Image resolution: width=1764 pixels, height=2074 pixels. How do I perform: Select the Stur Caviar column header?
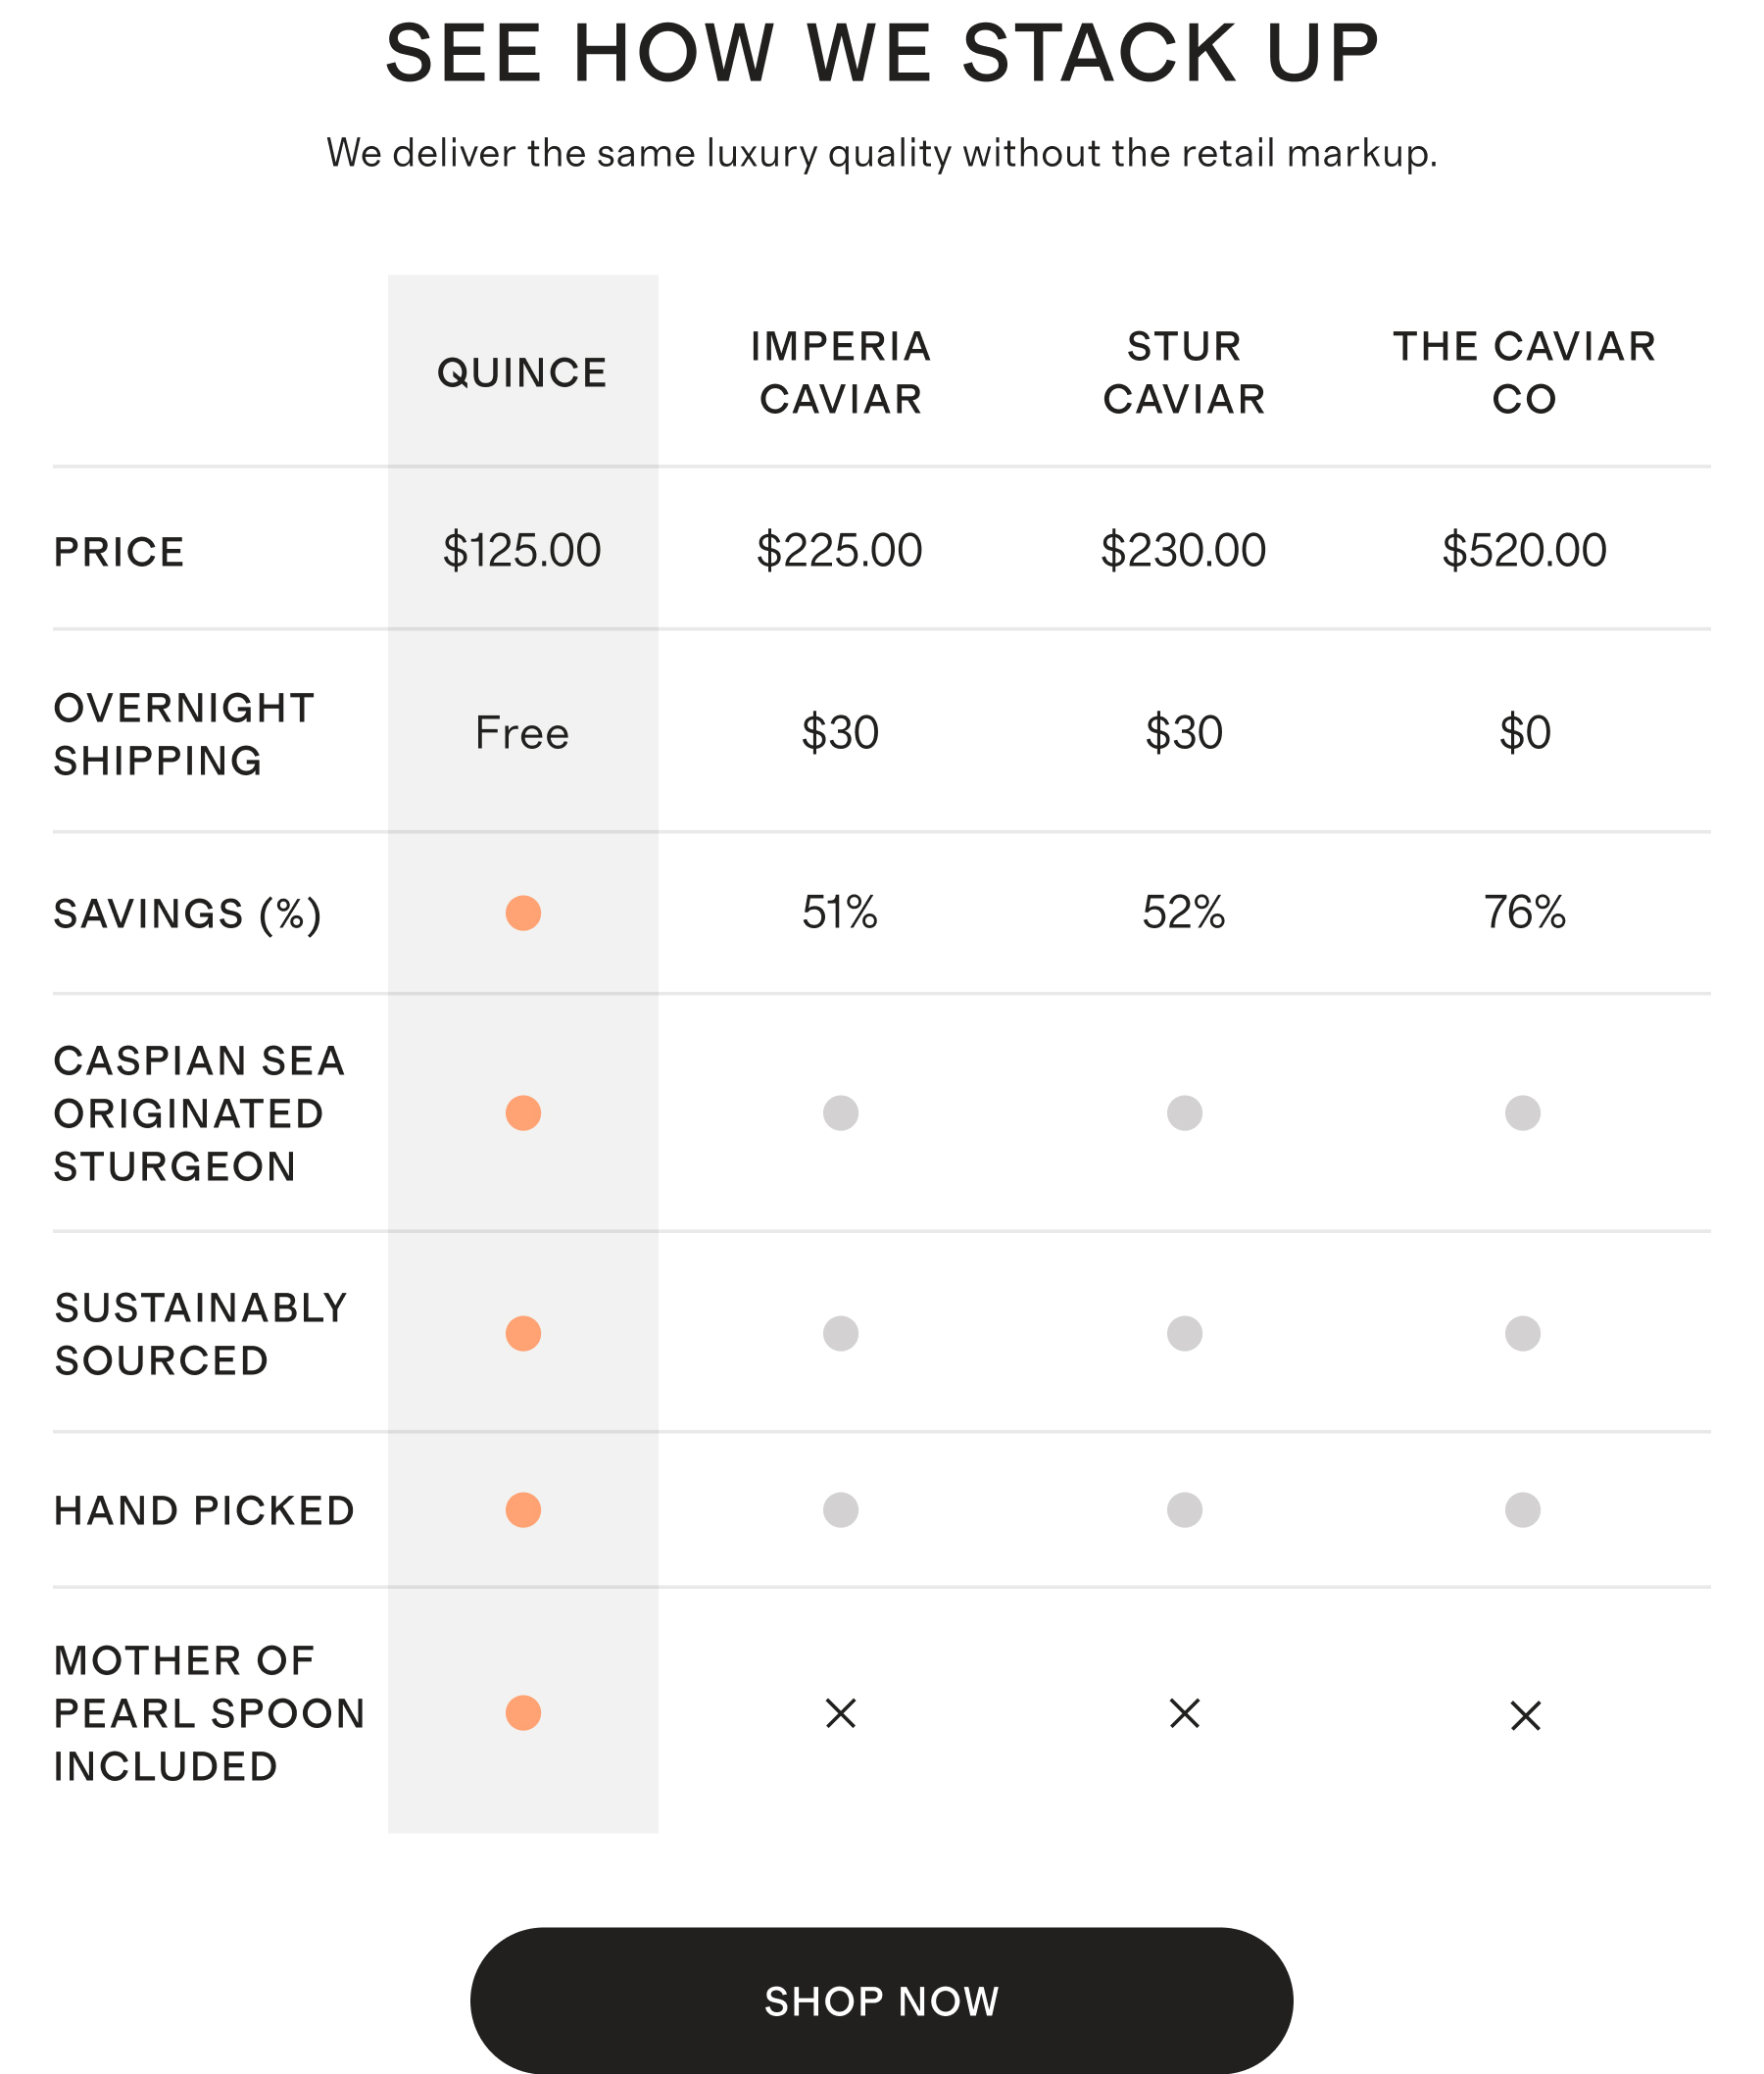point(1185,373)
